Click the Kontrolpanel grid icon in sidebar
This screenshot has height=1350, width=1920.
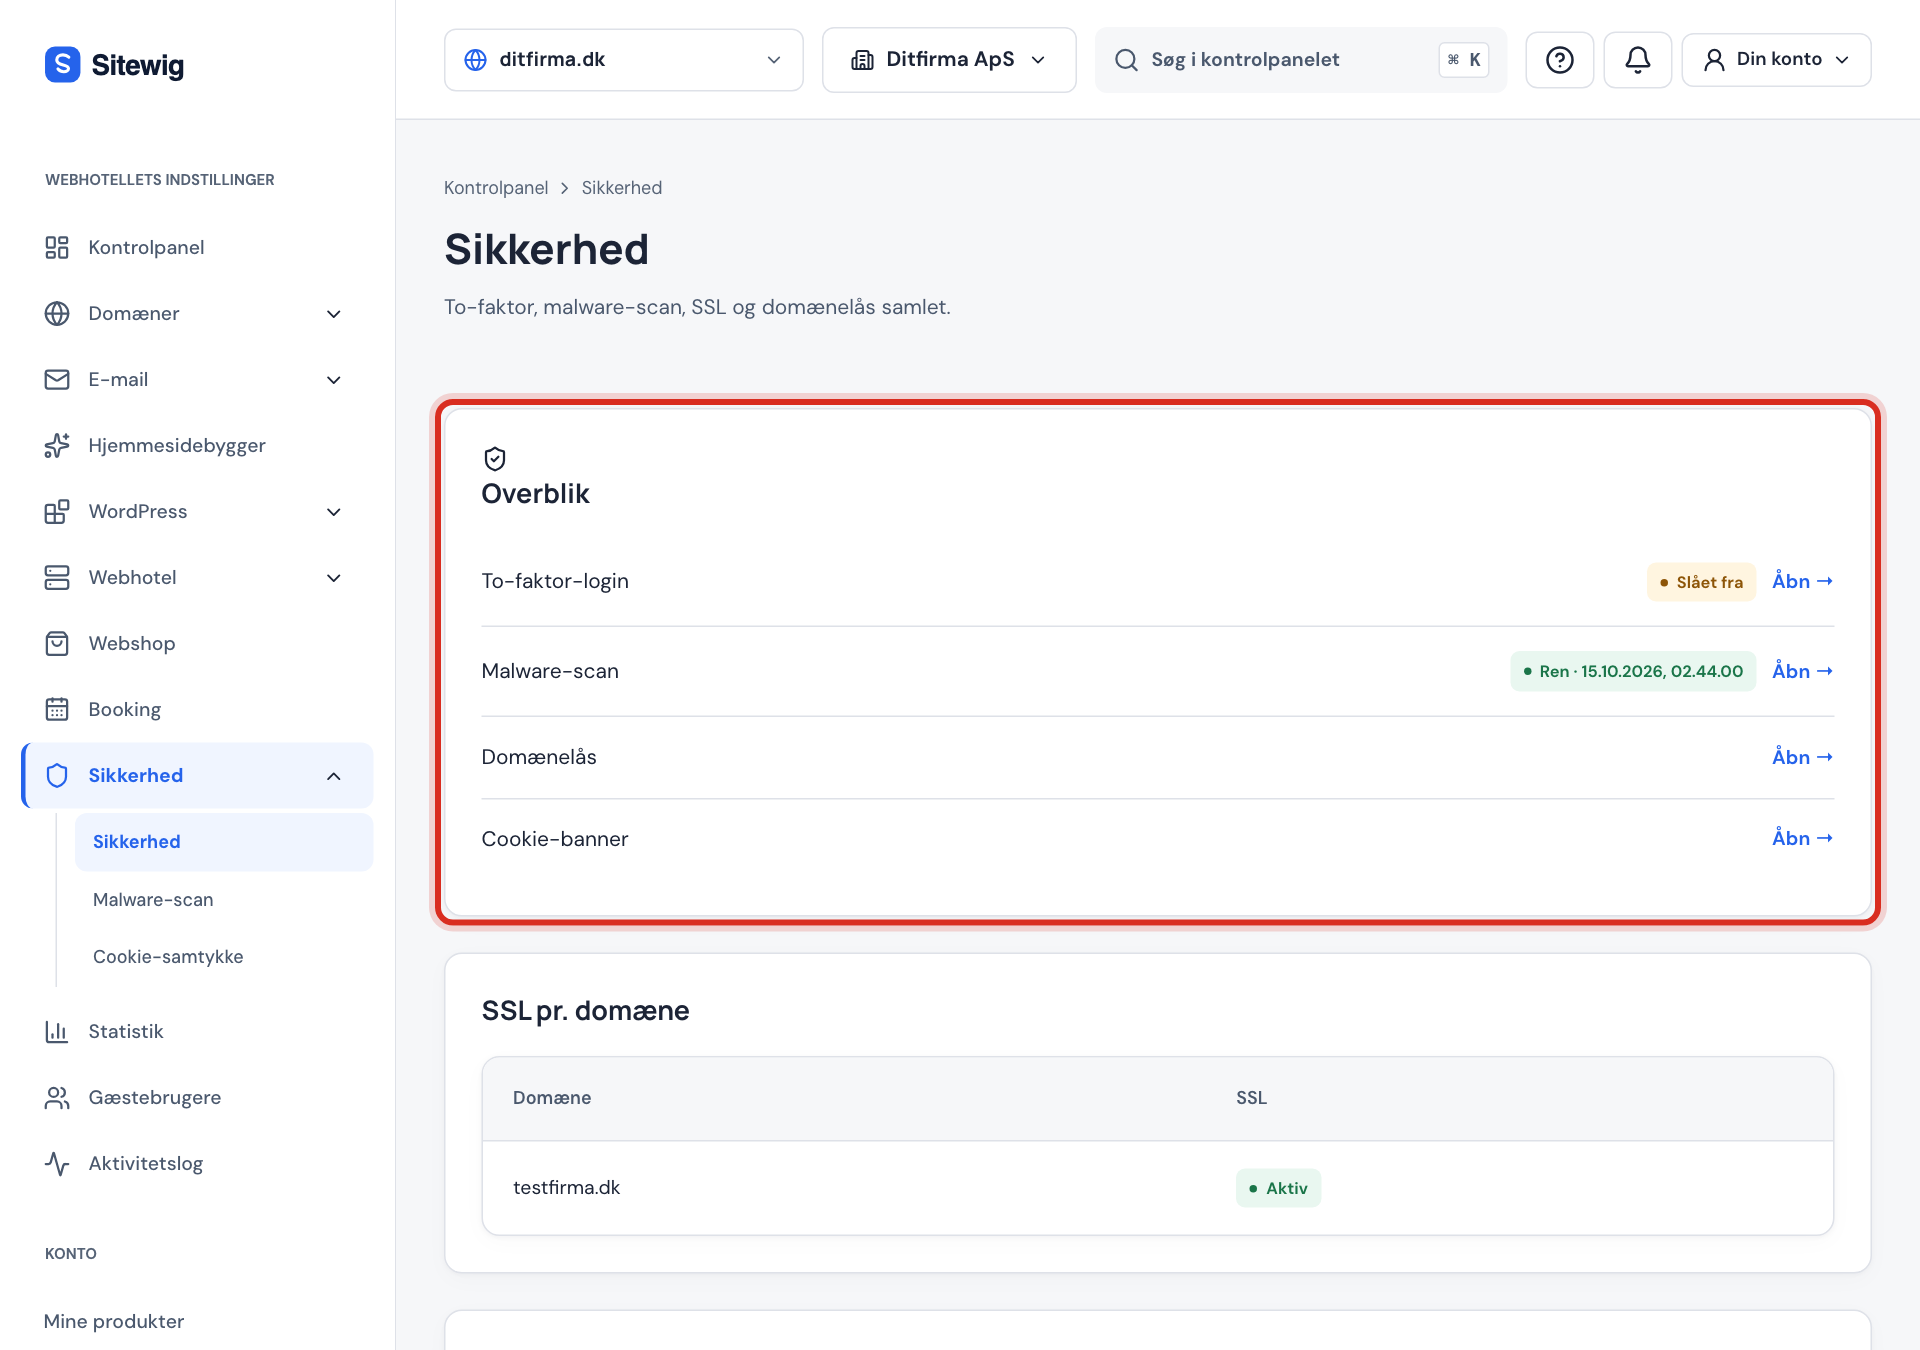57,247
